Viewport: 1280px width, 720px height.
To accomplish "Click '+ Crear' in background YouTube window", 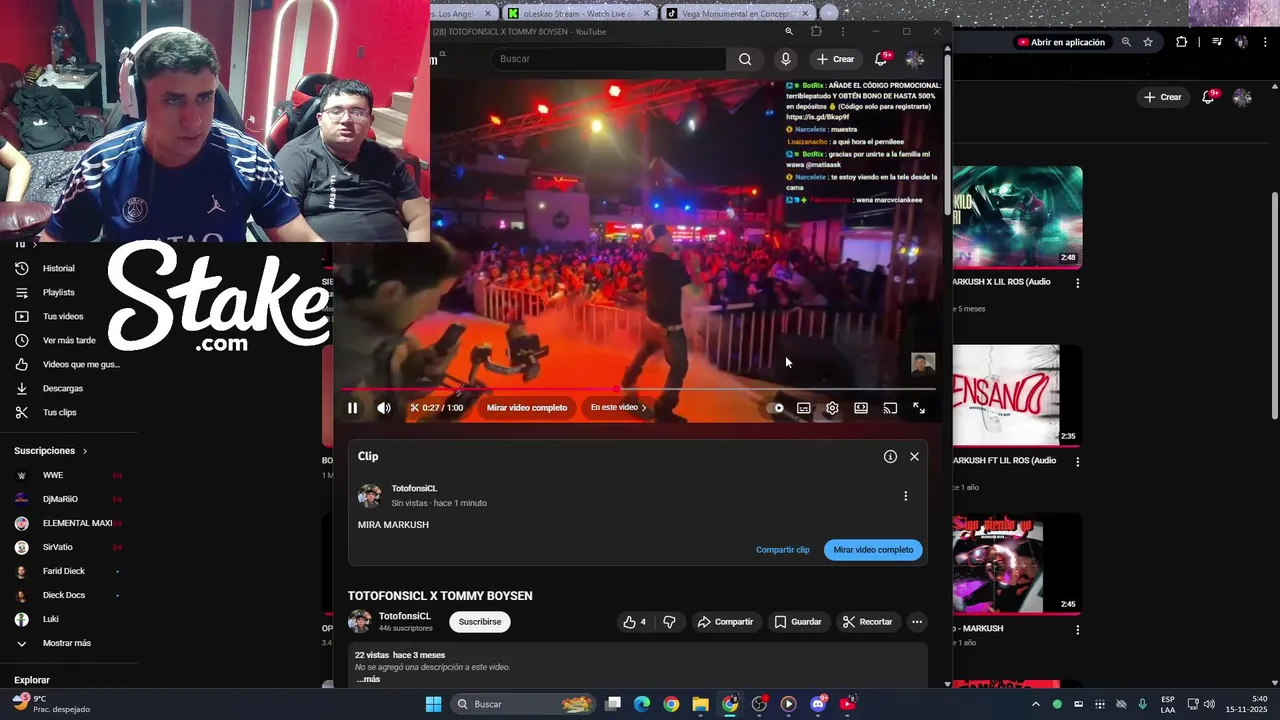I will (x=1163, y=97).
